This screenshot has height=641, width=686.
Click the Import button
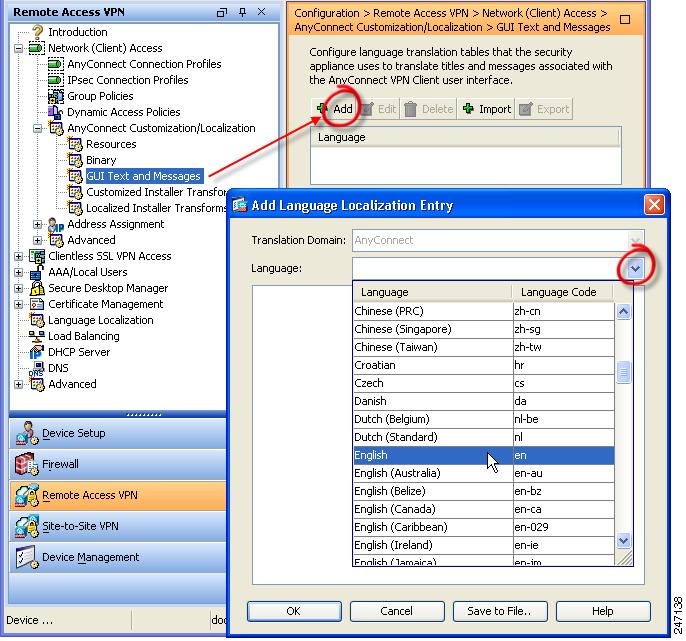click(486, 109)
